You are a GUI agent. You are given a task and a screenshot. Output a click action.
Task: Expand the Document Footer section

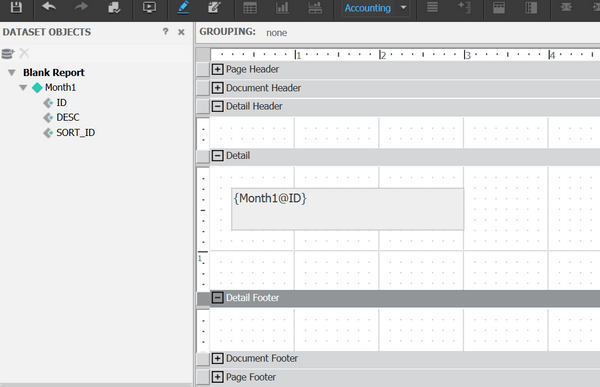[217, 358]
